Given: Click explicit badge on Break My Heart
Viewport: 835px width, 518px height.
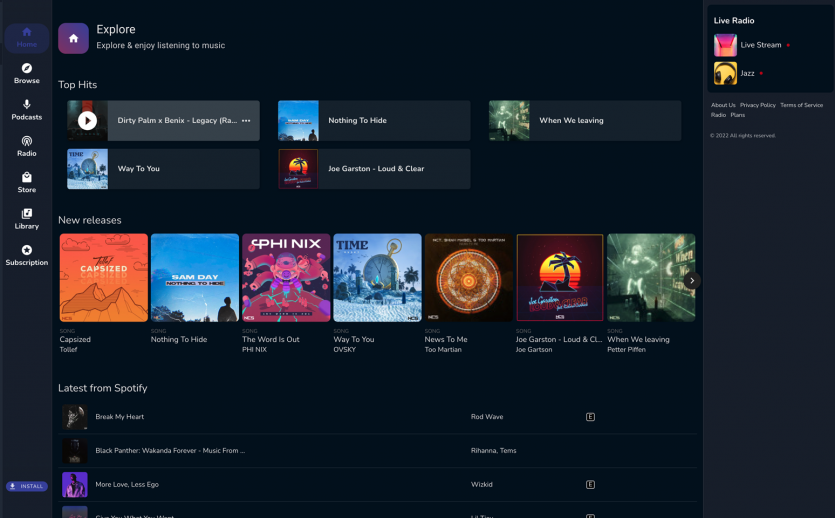Looking at the screenshot, I should tap(590, 417).
